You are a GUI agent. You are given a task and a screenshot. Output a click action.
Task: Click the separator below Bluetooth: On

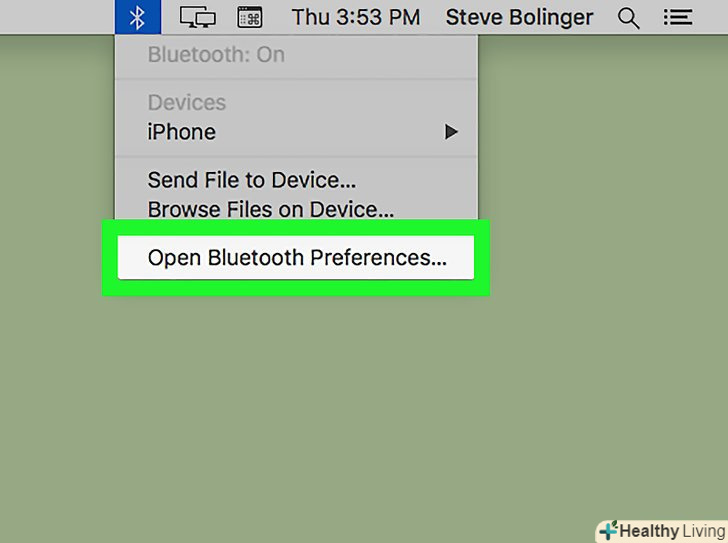[x=296, y=78]
